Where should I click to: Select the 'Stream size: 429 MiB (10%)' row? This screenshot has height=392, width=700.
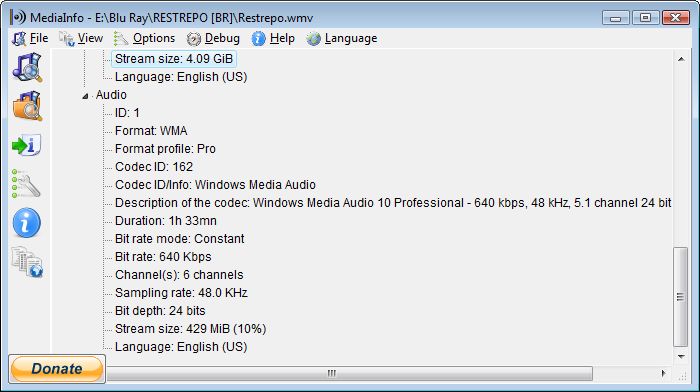(x=190, y=329)
